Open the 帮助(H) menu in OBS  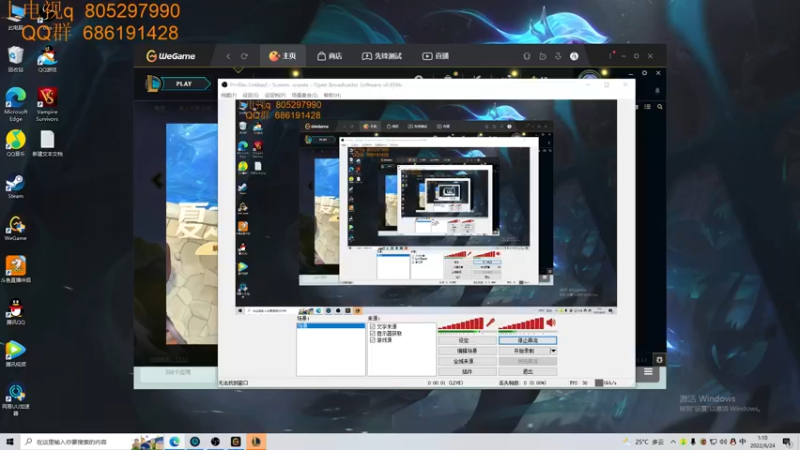coord(332,95)
